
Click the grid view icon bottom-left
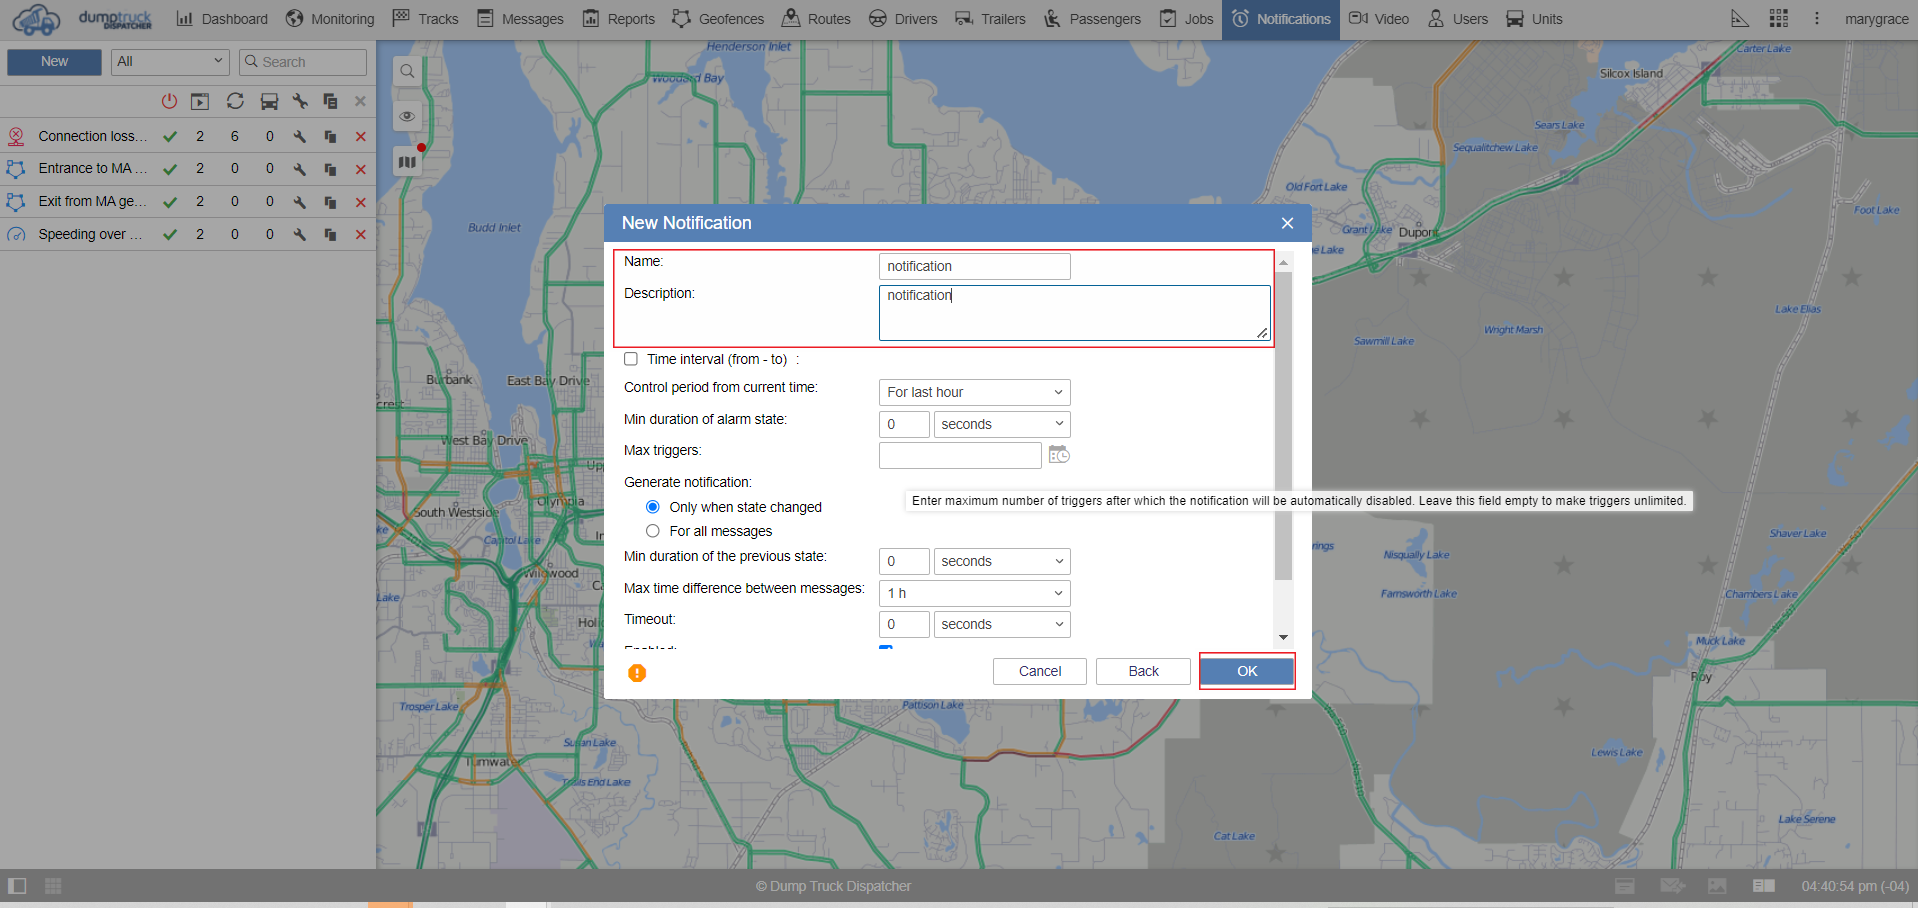tap(53, 886)
